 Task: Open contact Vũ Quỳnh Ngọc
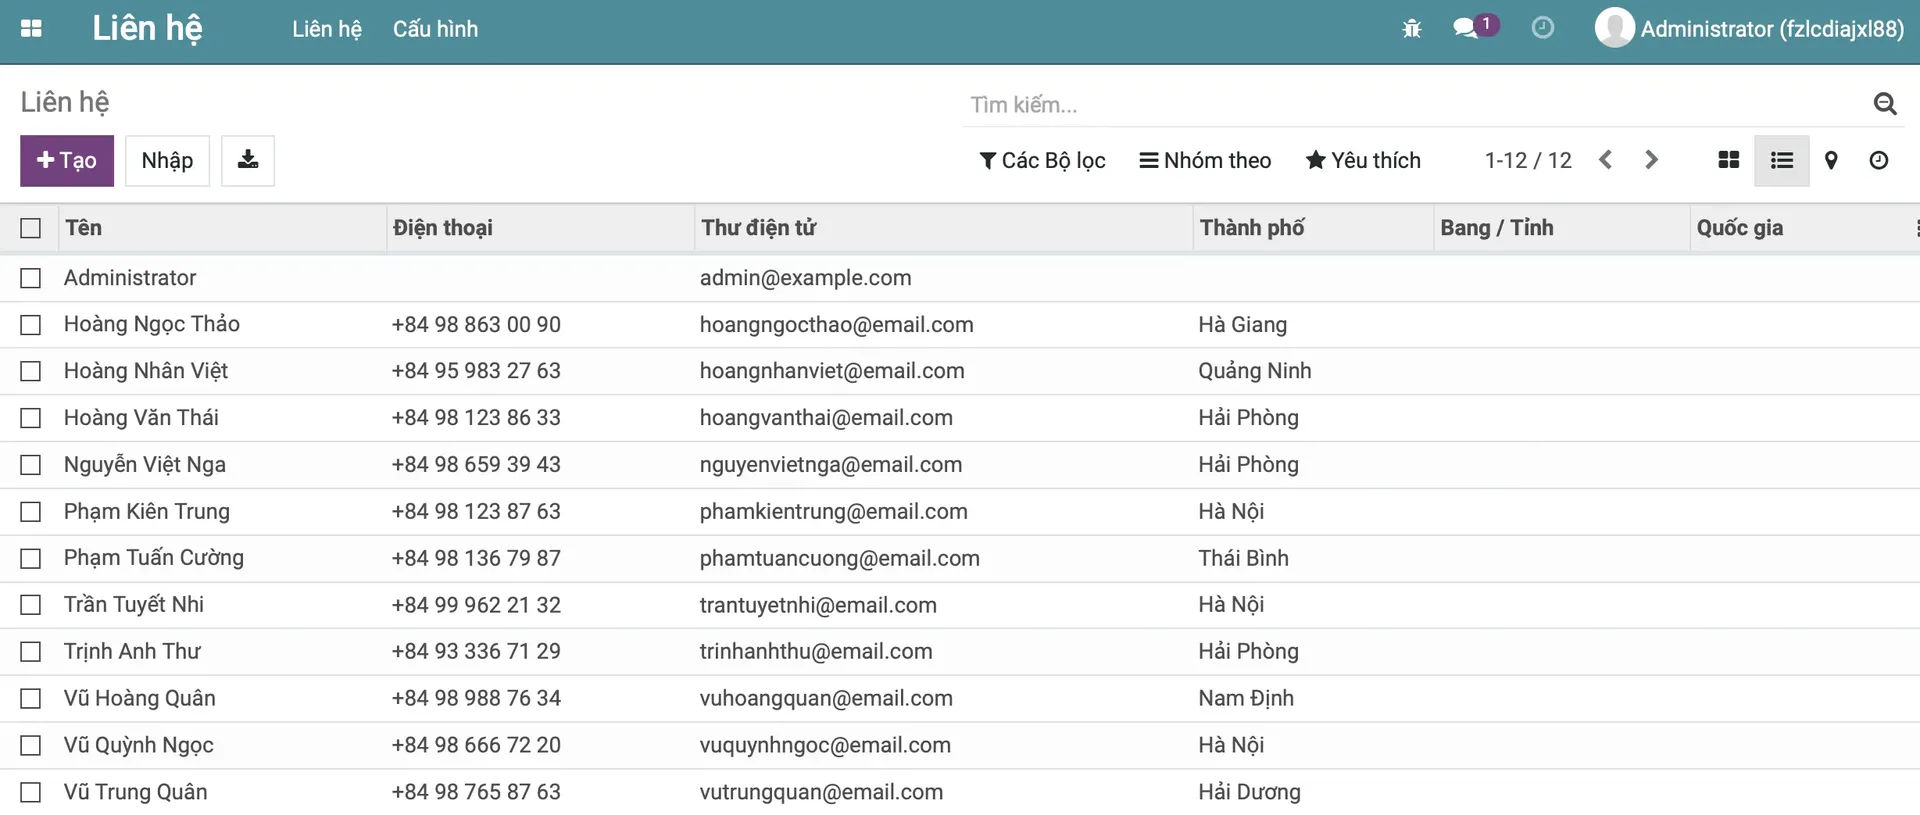139,745
